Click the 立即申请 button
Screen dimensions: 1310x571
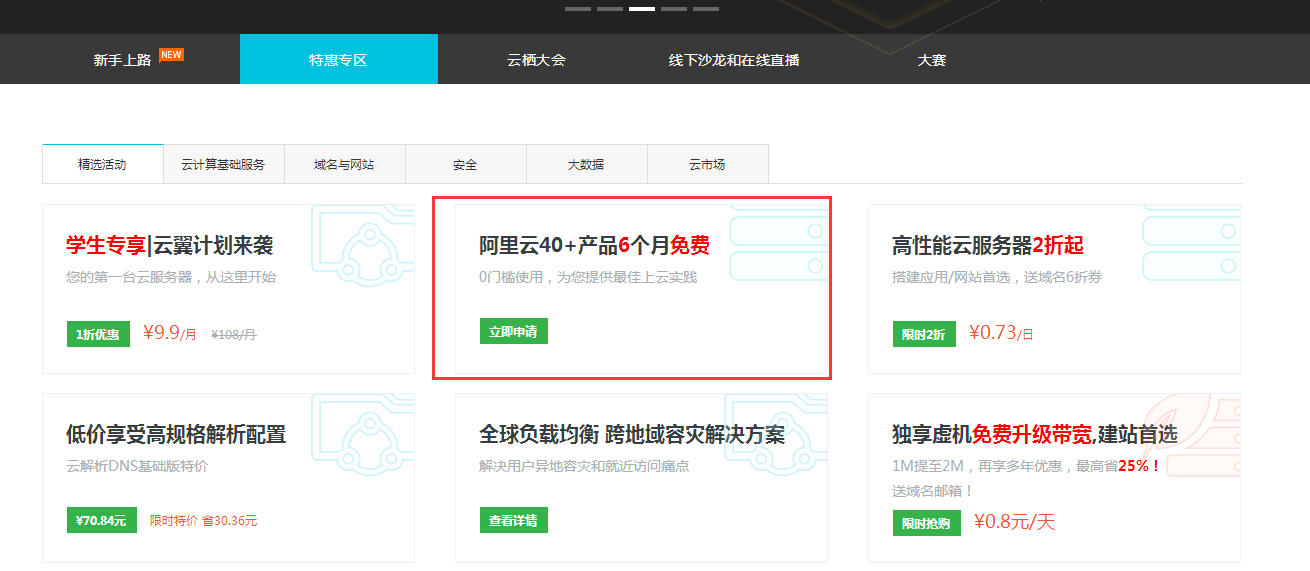(513, 331)
